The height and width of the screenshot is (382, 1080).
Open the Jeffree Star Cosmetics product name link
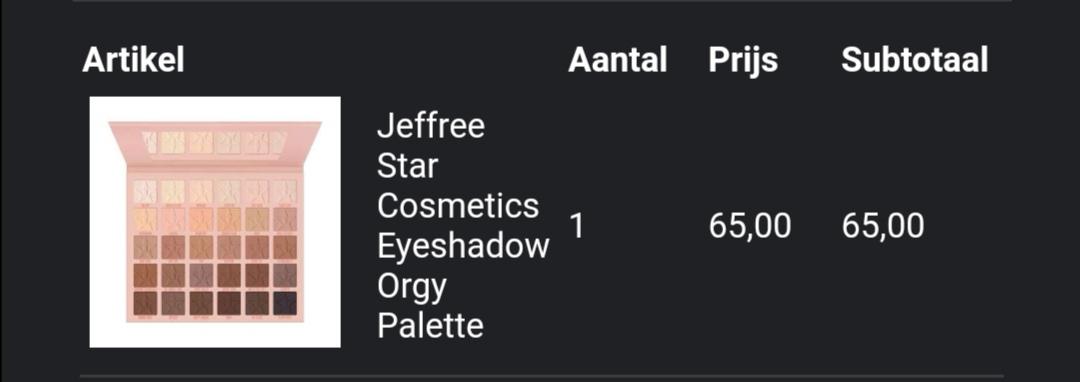[x=463, y=226]
